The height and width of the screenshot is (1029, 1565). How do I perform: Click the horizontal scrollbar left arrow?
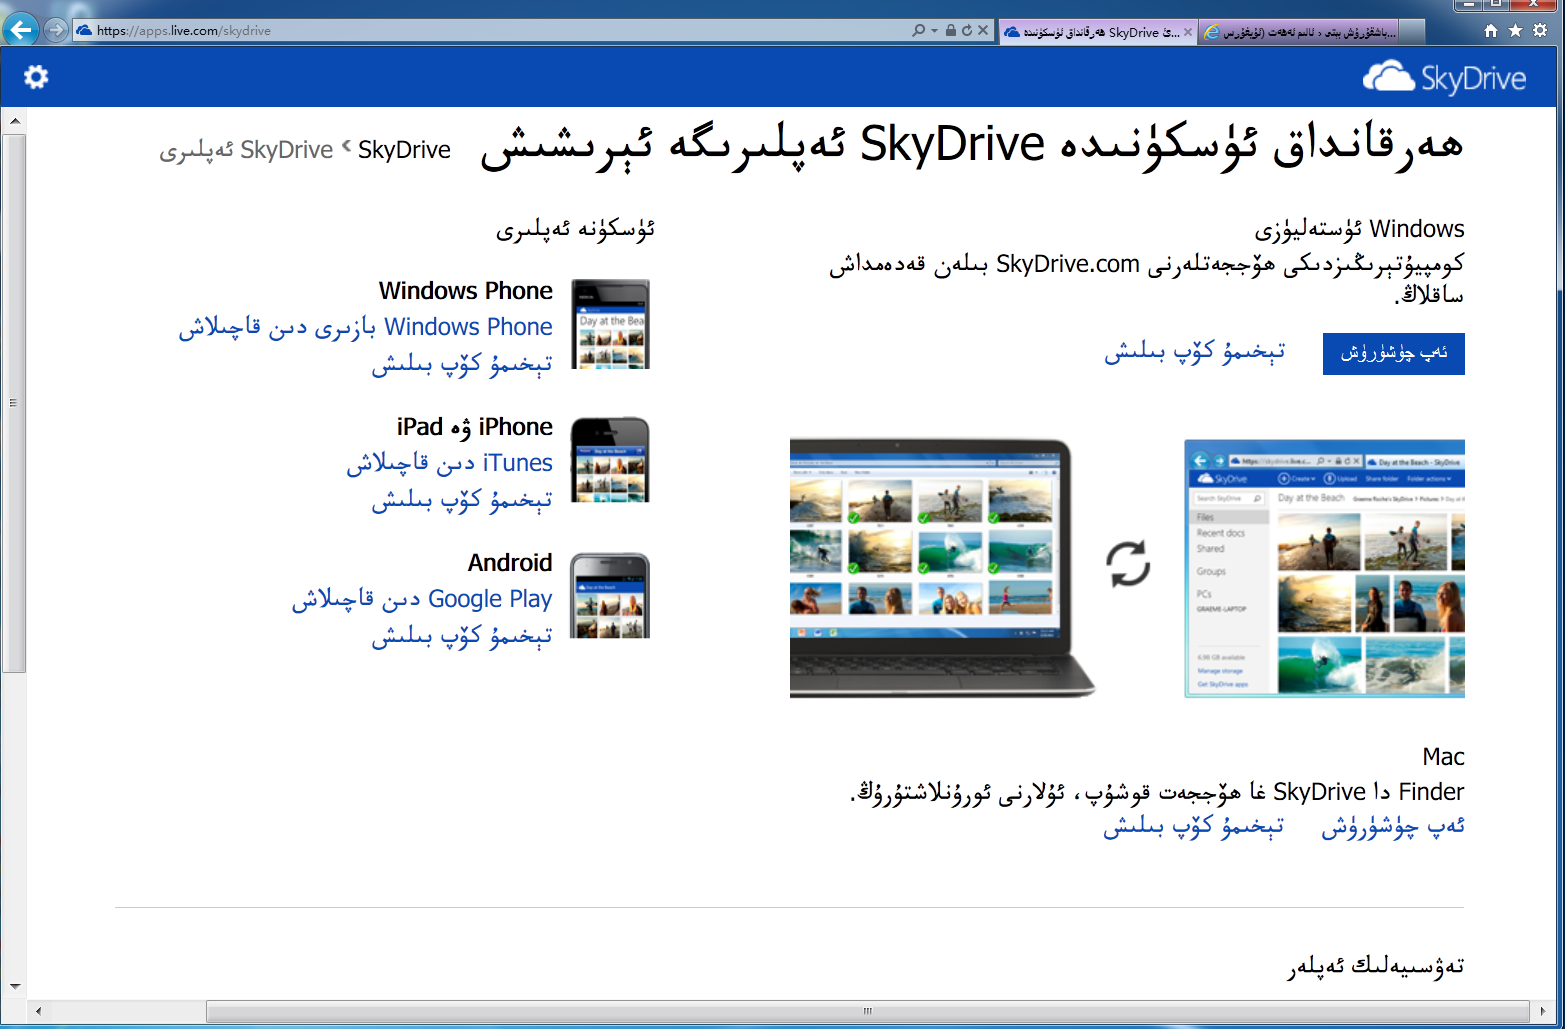38,1011
